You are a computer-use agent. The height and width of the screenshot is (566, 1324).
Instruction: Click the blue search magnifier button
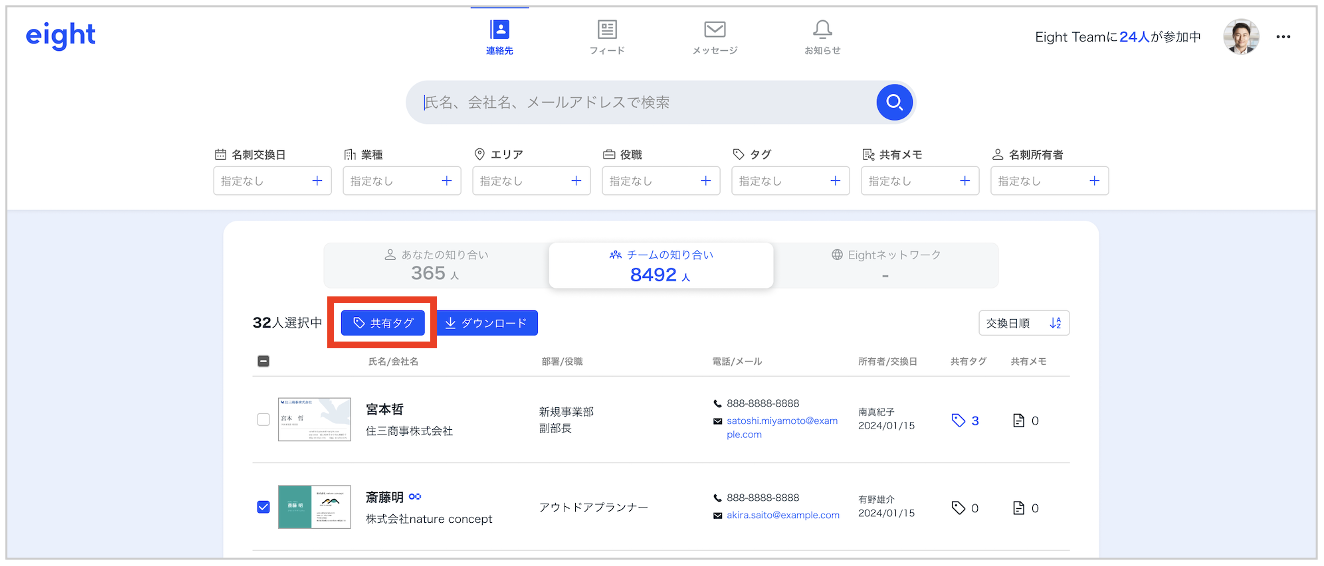(x=894, y=102)
